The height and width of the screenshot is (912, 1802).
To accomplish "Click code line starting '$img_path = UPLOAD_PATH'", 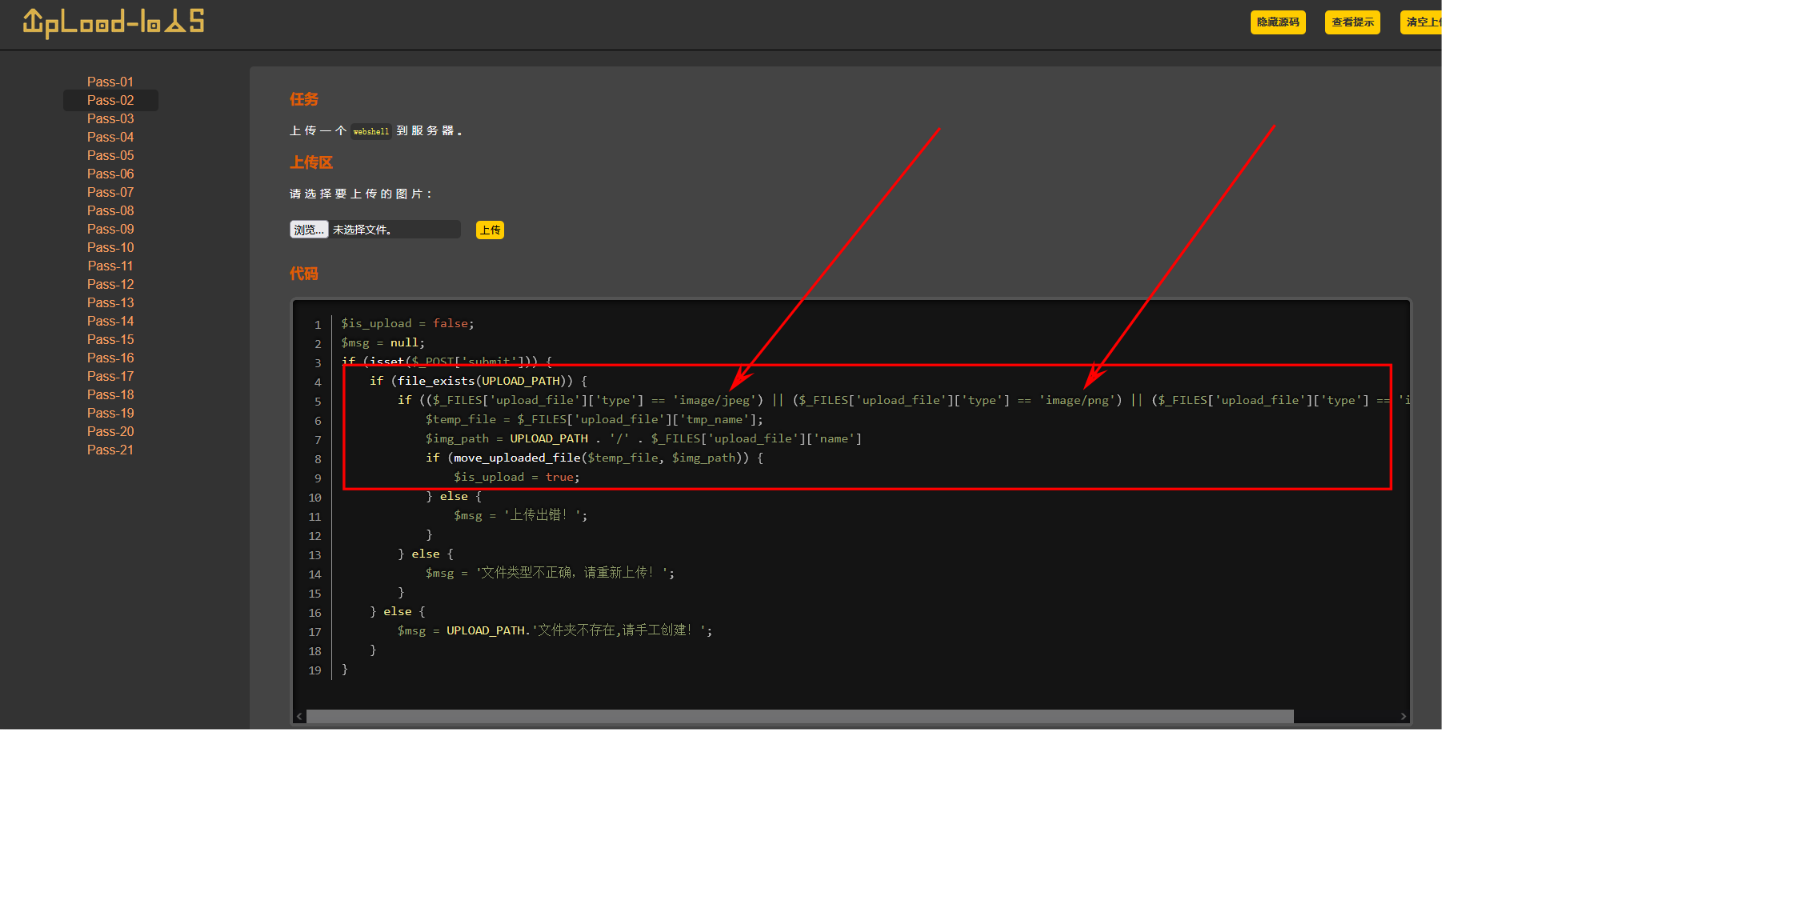I will (643, 438).
